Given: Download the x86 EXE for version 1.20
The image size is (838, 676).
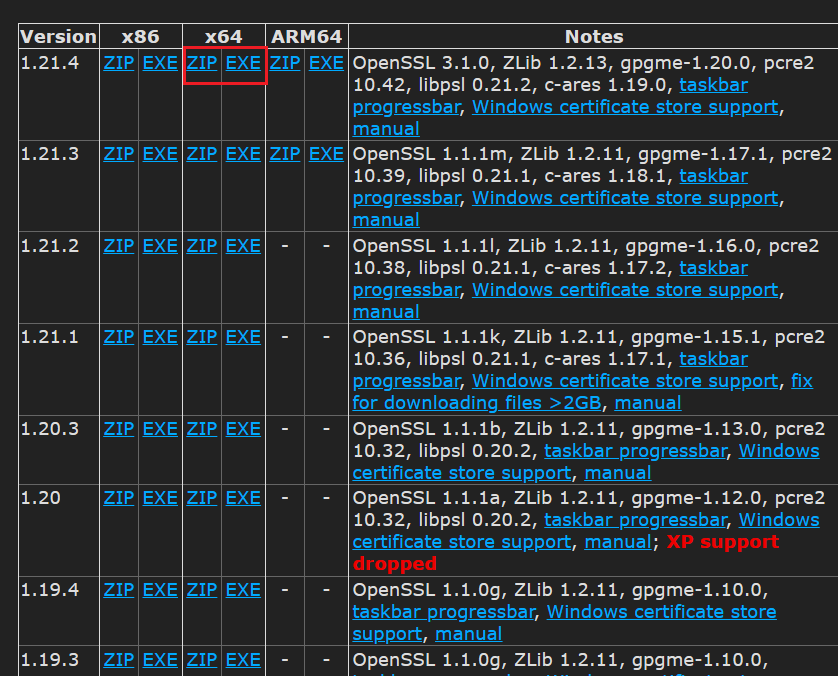Looking at the screenshot, I should tap(160, 498).
